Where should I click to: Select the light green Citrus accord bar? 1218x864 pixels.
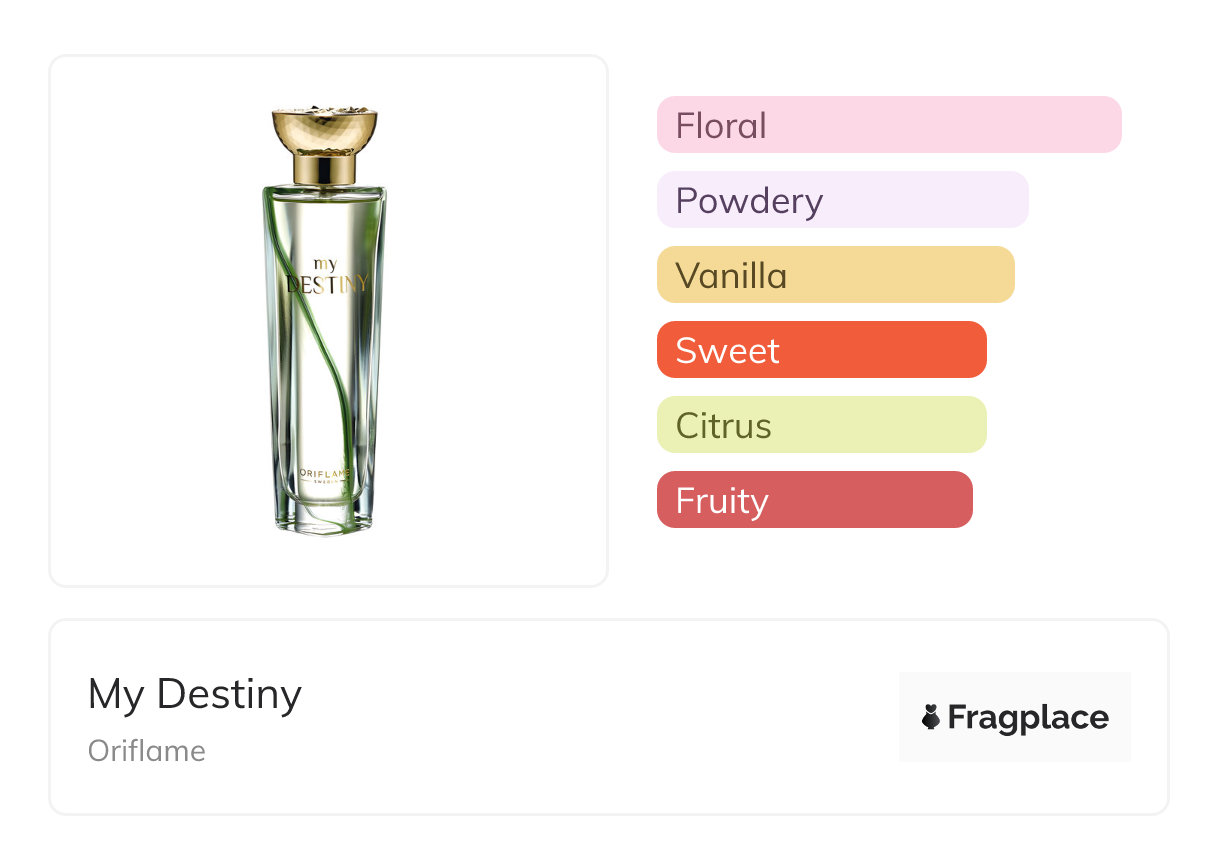coord(821,425)
